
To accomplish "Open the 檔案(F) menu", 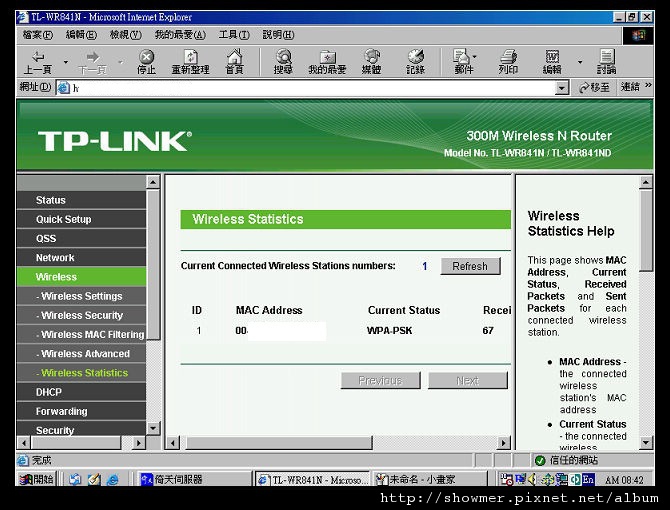I will point(38,35).
